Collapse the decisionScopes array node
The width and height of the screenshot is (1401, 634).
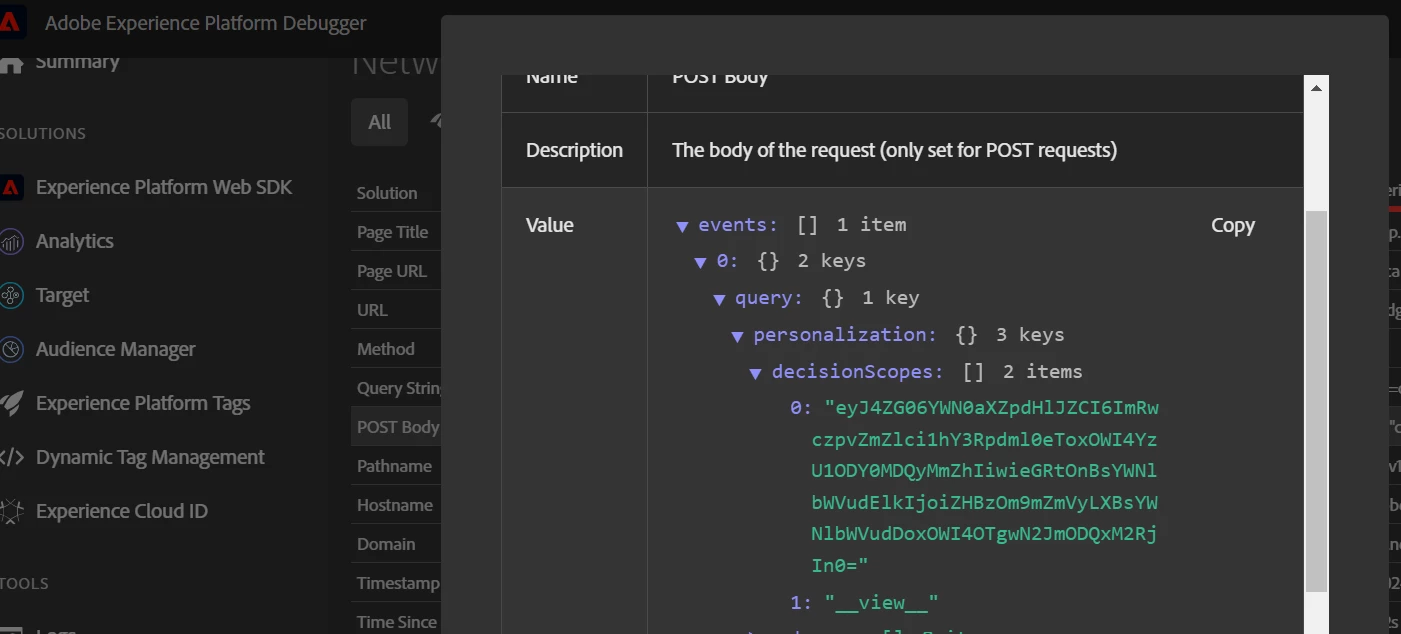756,373
